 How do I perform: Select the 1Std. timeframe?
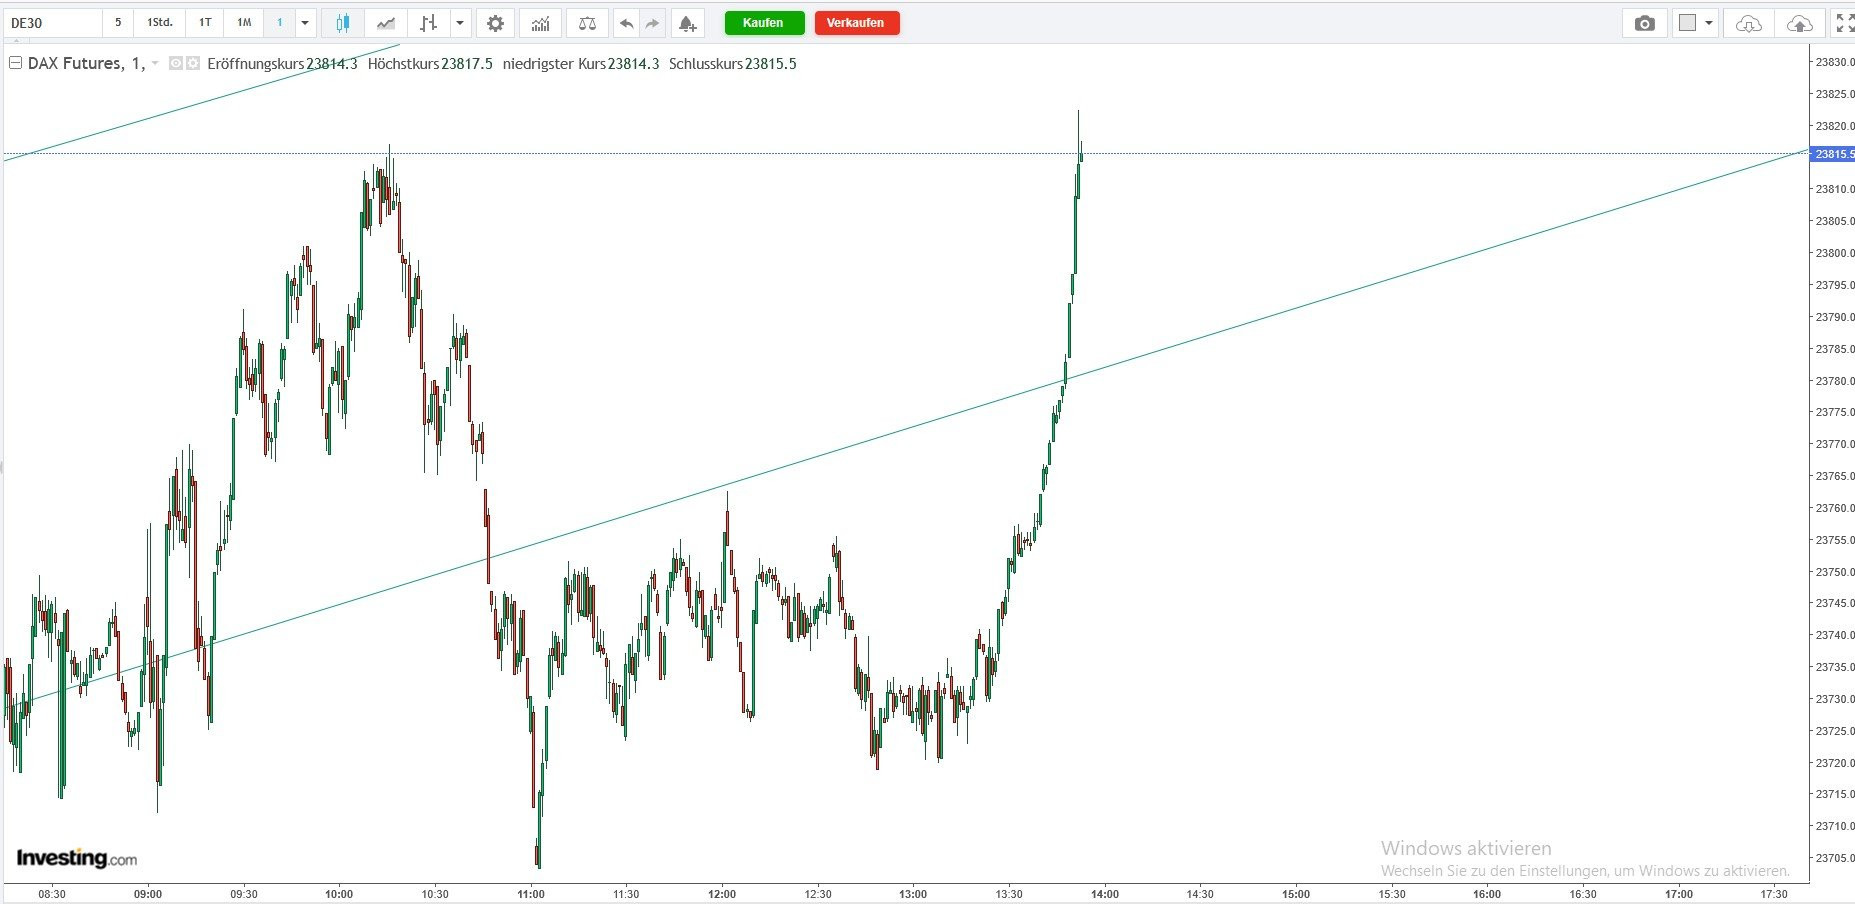pos(159,23)
